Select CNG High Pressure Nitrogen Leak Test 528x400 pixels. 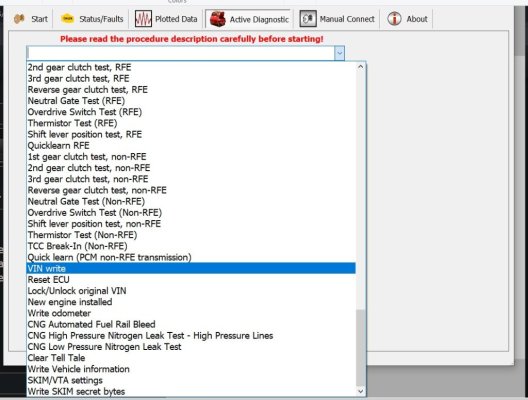(x=191, y=335)
